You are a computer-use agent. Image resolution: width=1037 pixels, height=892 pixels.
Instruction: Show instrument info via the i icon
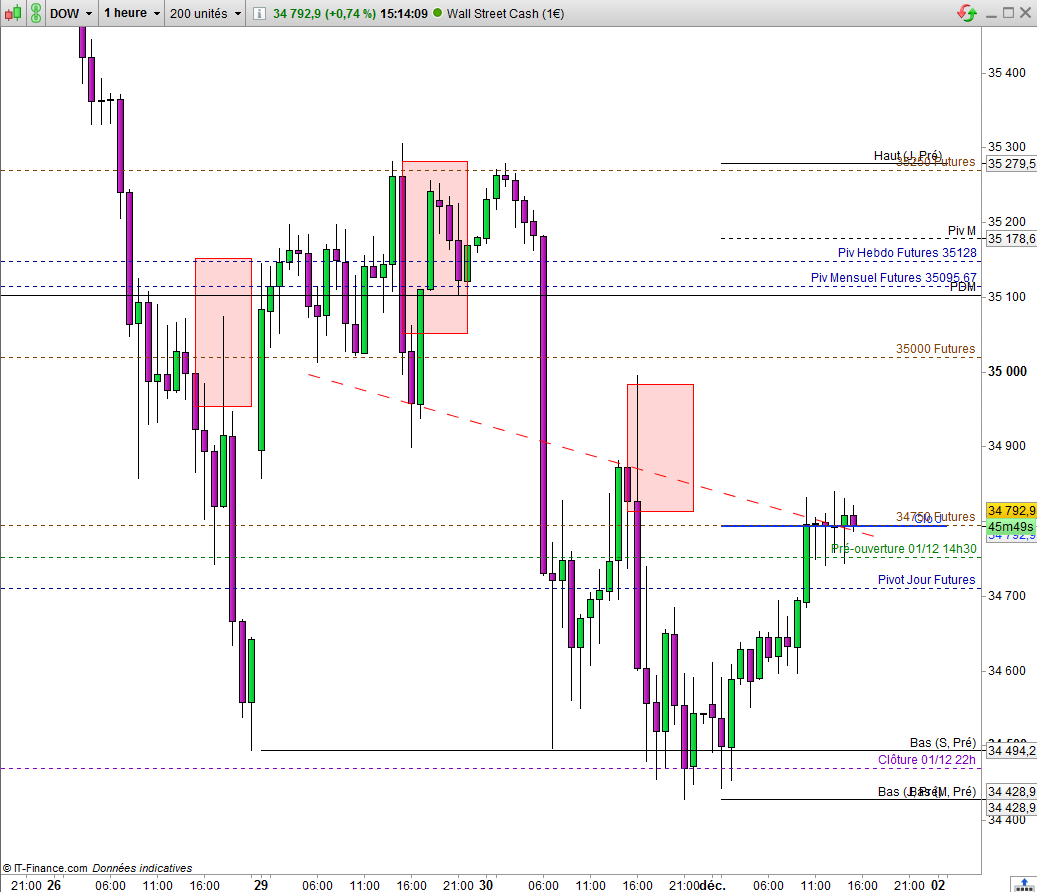(259, 13)
